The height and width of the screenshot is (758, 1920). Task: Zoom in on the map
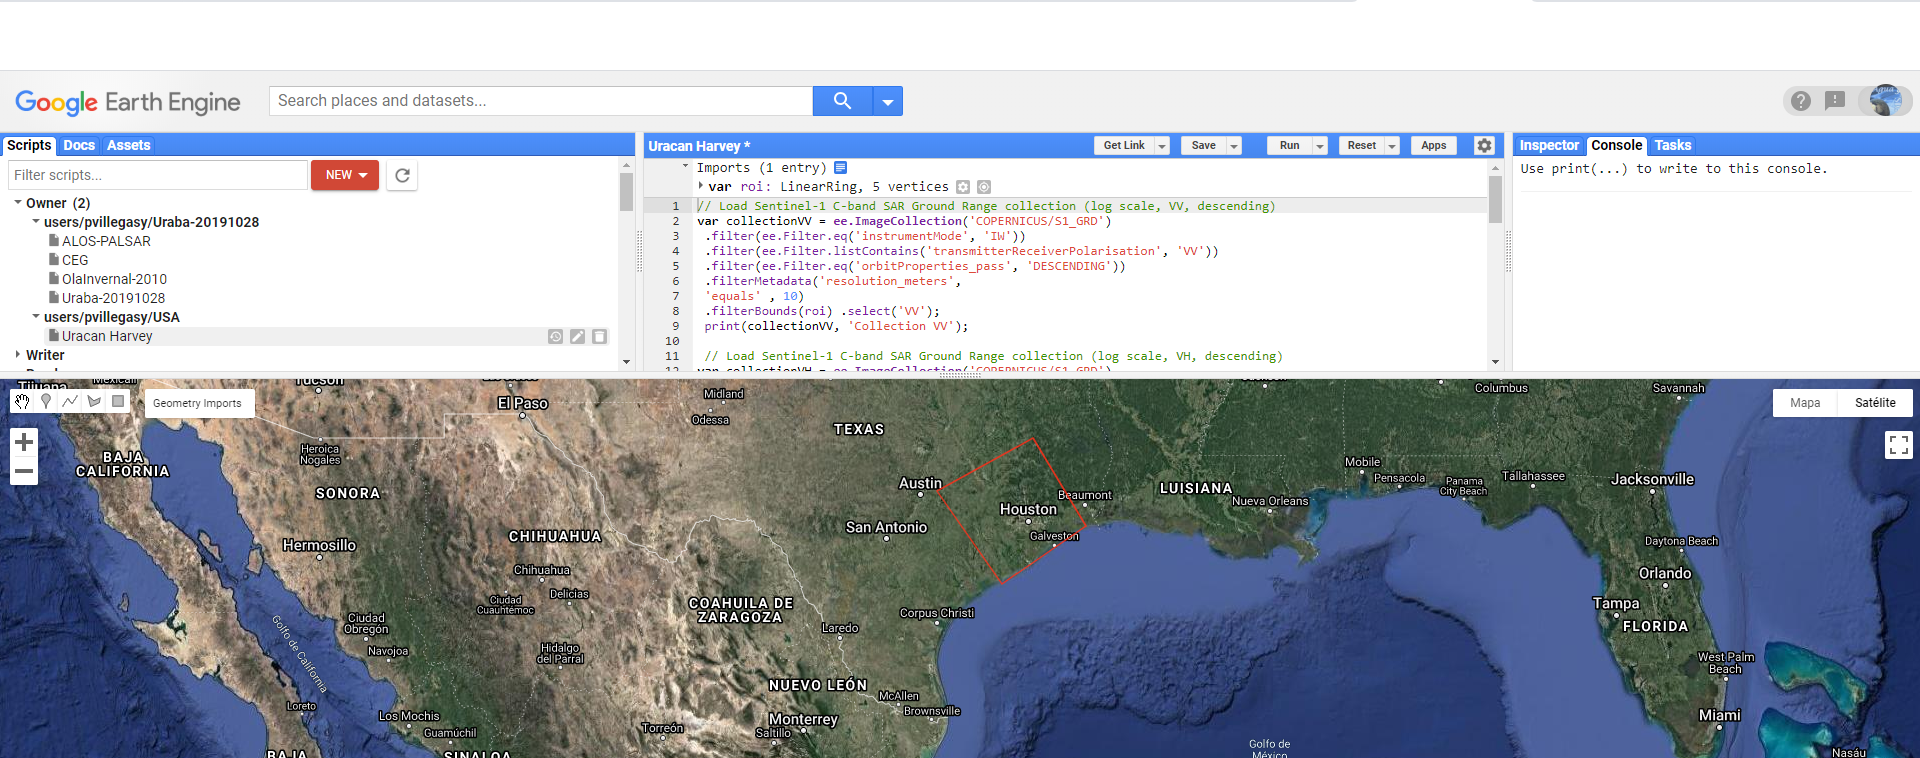24,442
